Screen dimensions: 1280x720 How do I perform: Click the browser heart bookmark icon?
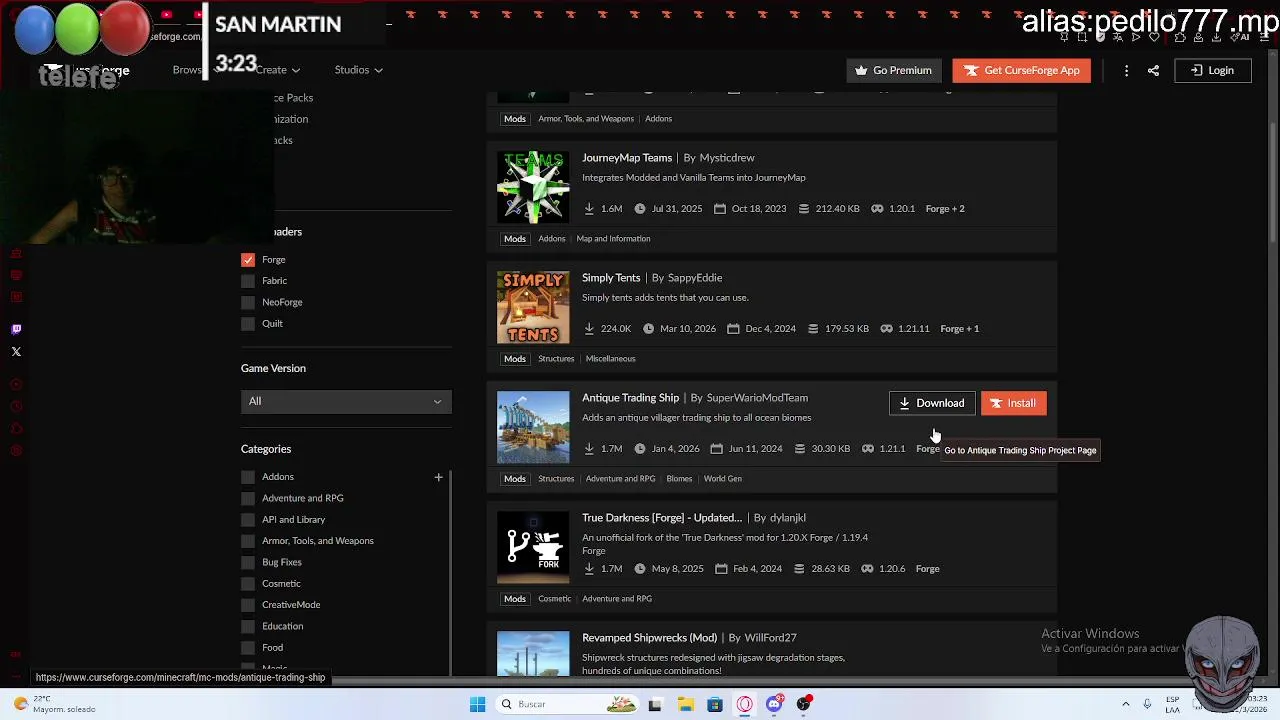1154,37
